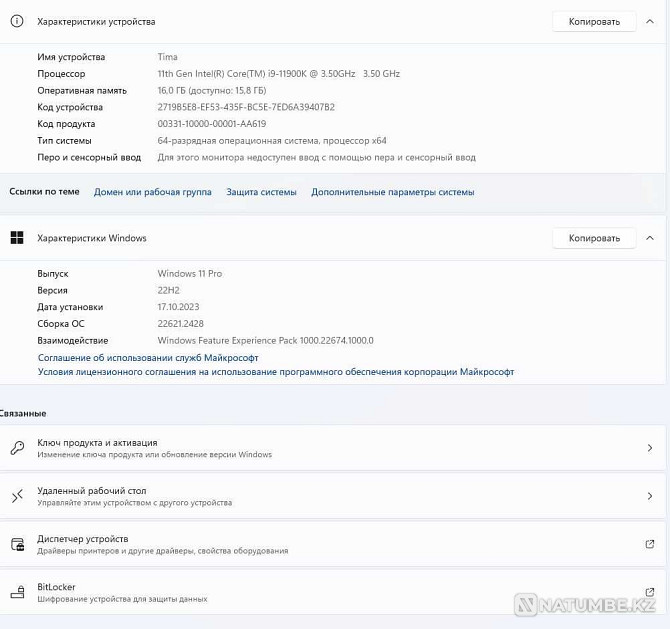Click the Ссылки по теме label
The height and width of the screenshot is (629, 670).
(x=44, y=191)
